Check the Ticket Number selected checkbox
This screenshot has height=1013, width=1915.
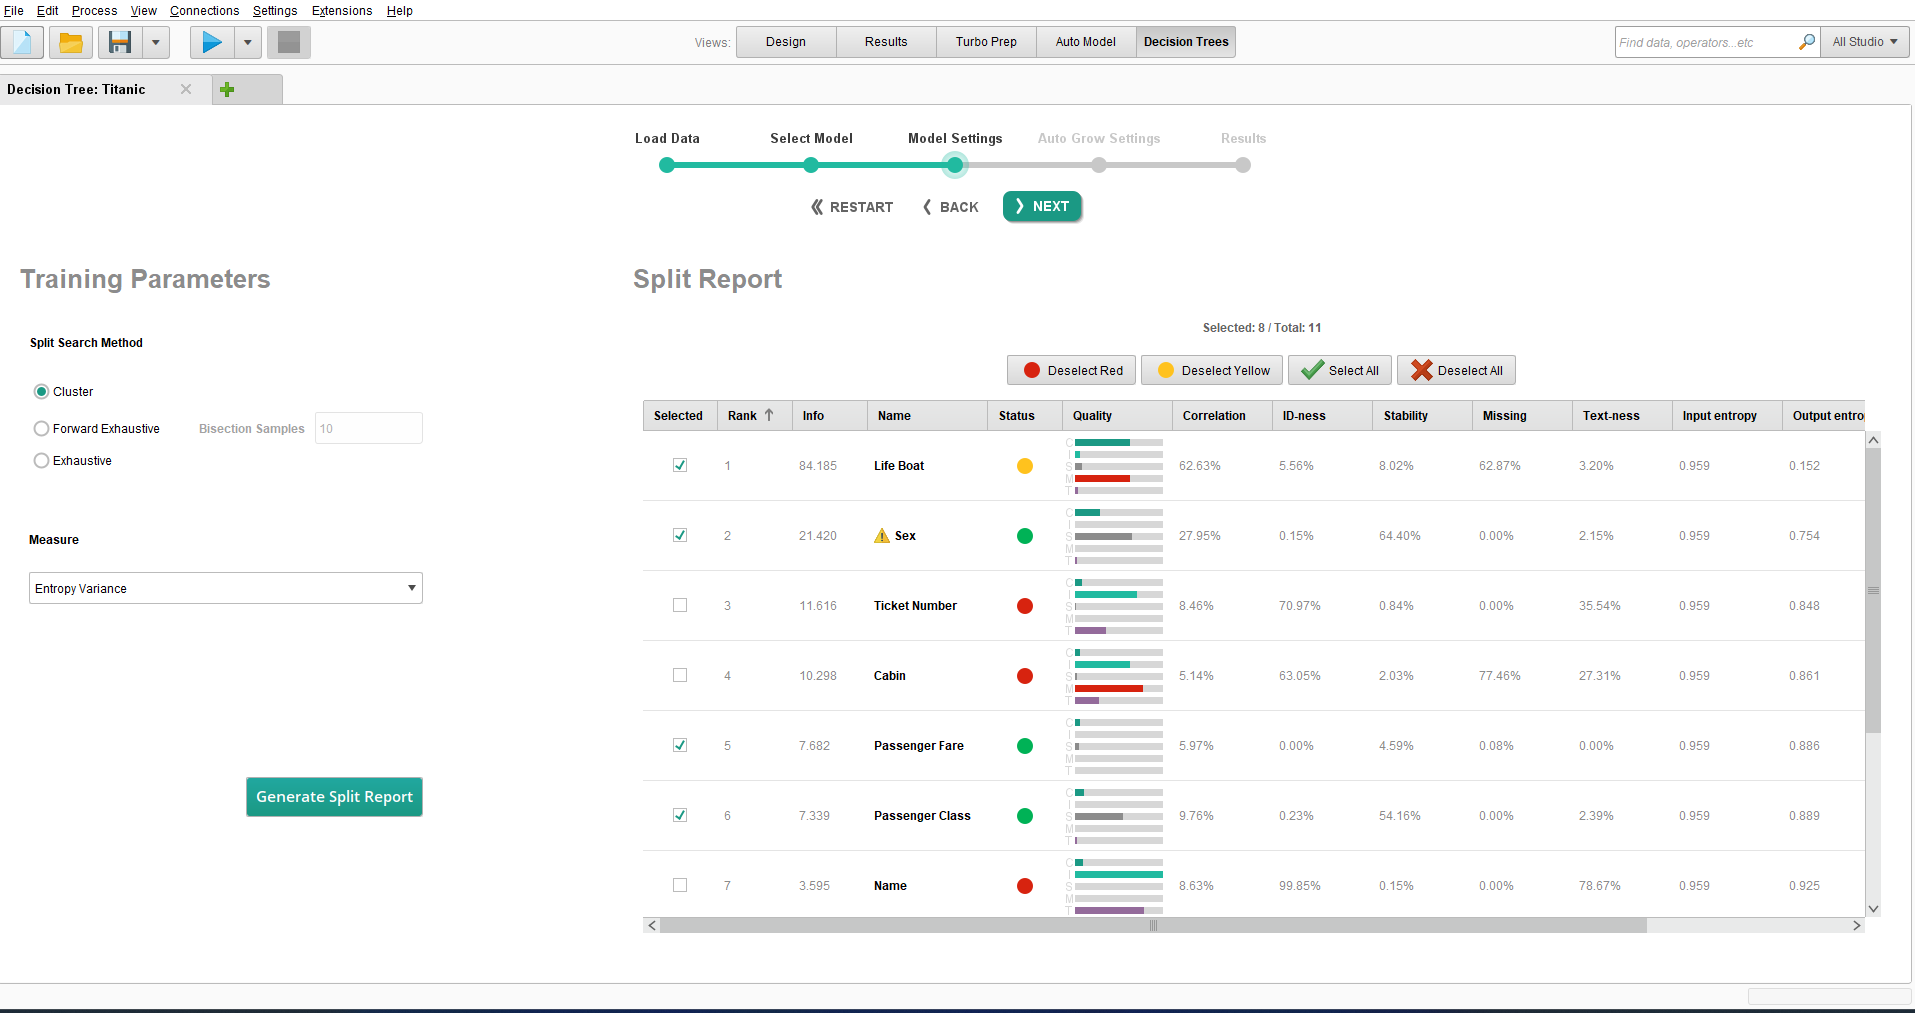[x=680, y=605]
